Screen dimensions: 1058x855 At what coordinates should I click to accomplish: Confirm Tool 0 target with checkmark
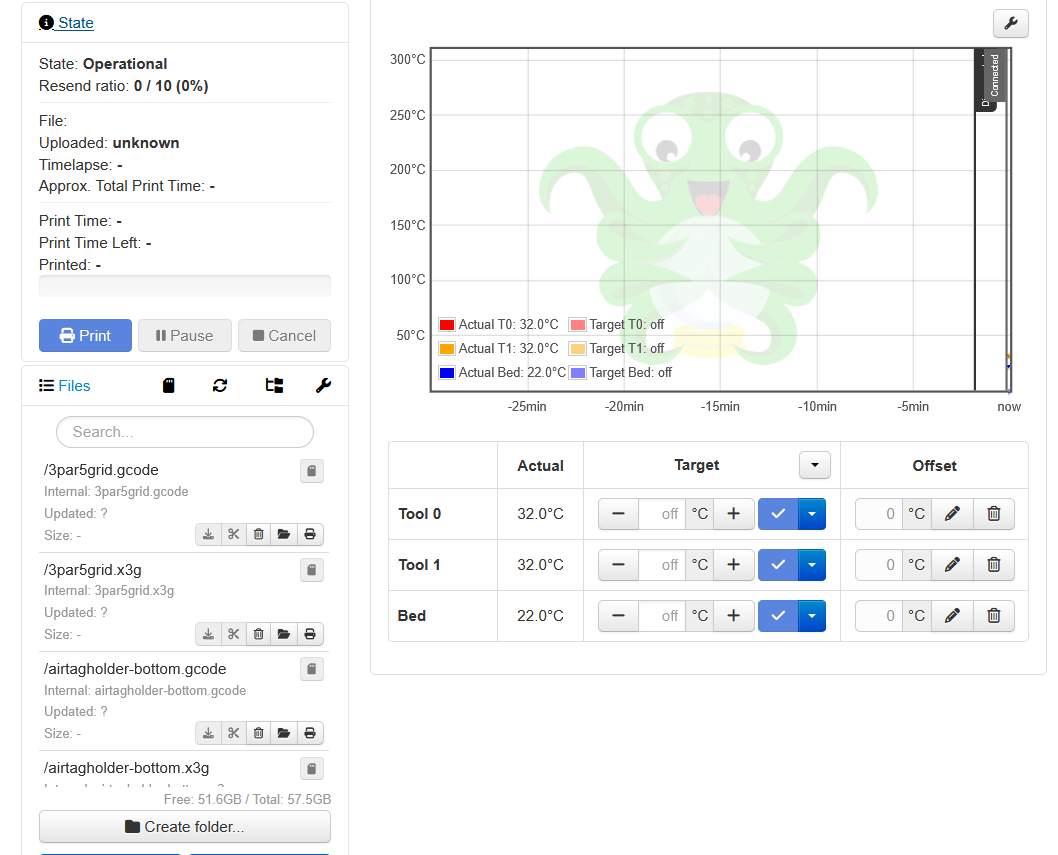tap(778, 514)
